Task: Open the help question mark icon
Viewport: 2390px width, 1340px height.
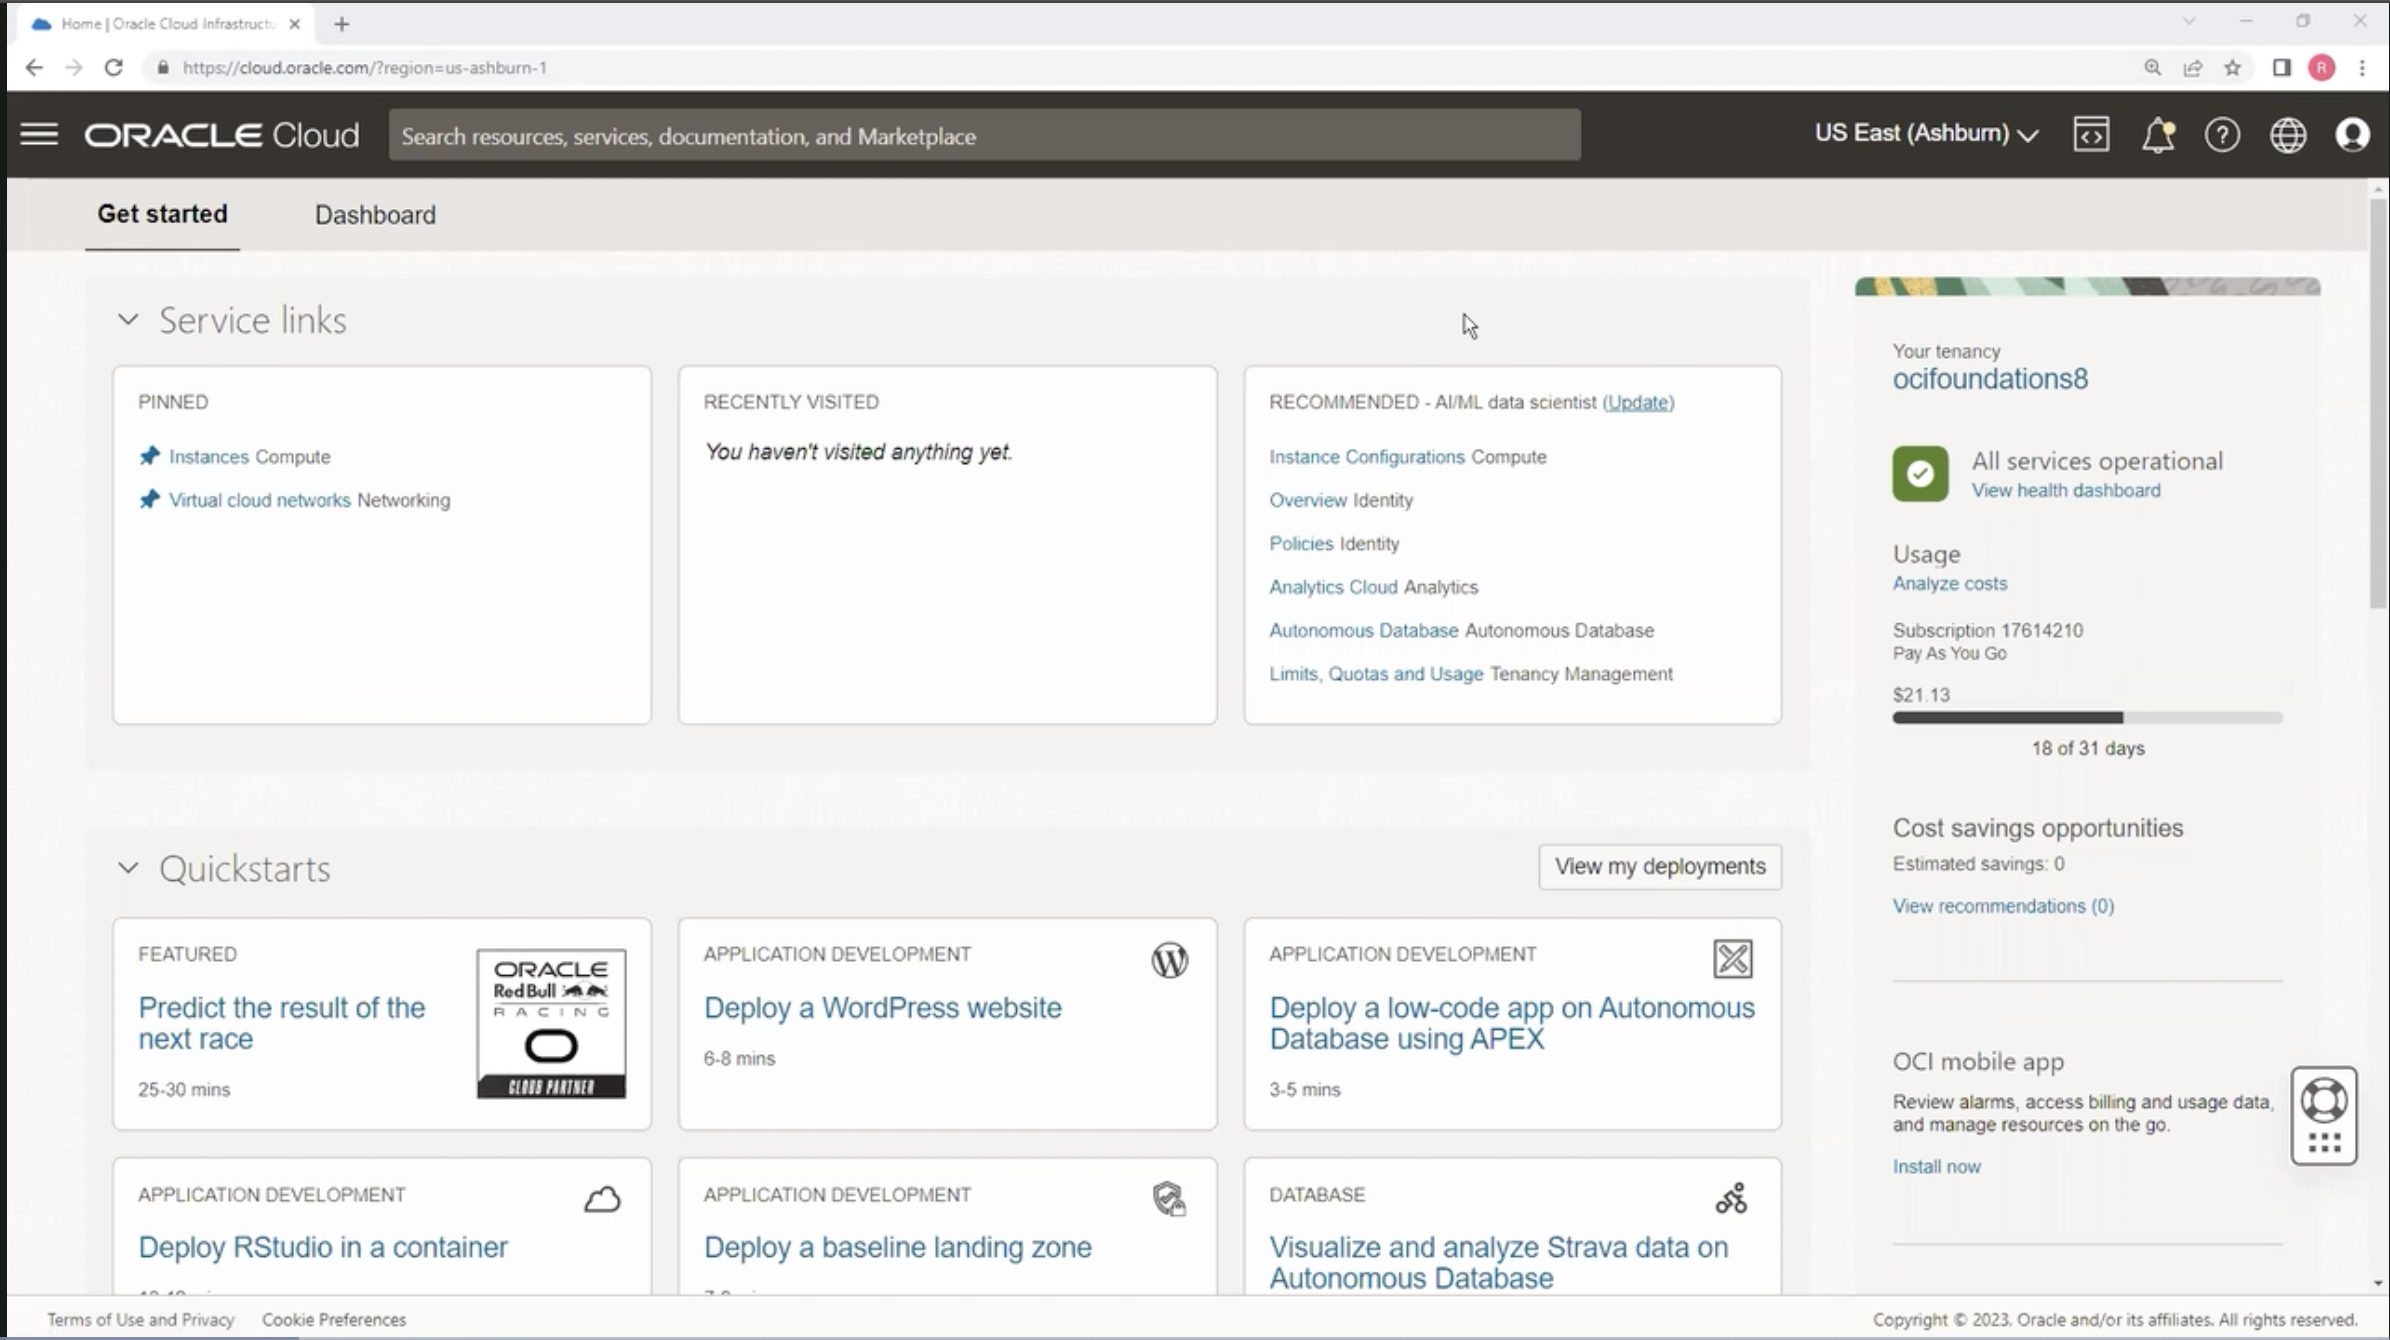Action: 2222,134
